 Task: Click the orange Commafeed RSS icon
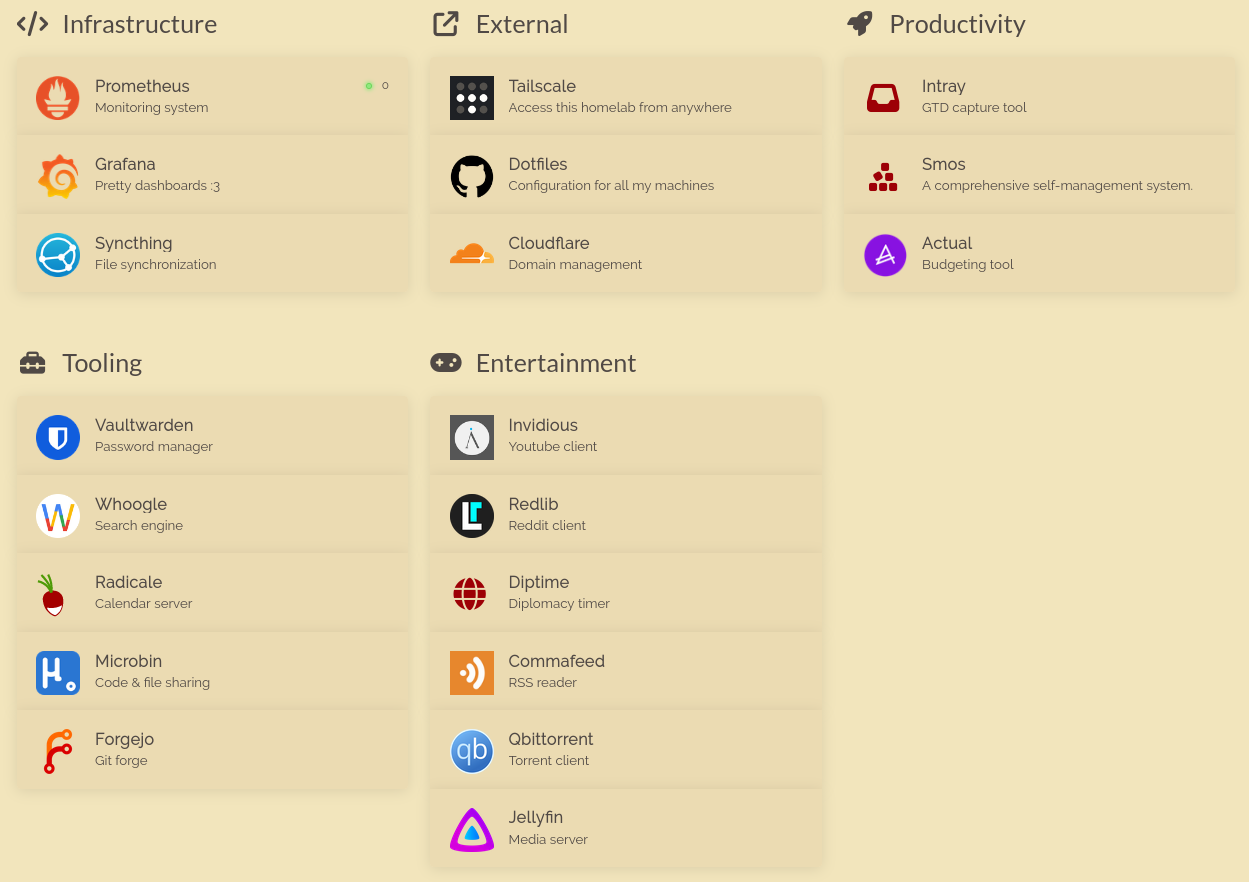[472, 673]
